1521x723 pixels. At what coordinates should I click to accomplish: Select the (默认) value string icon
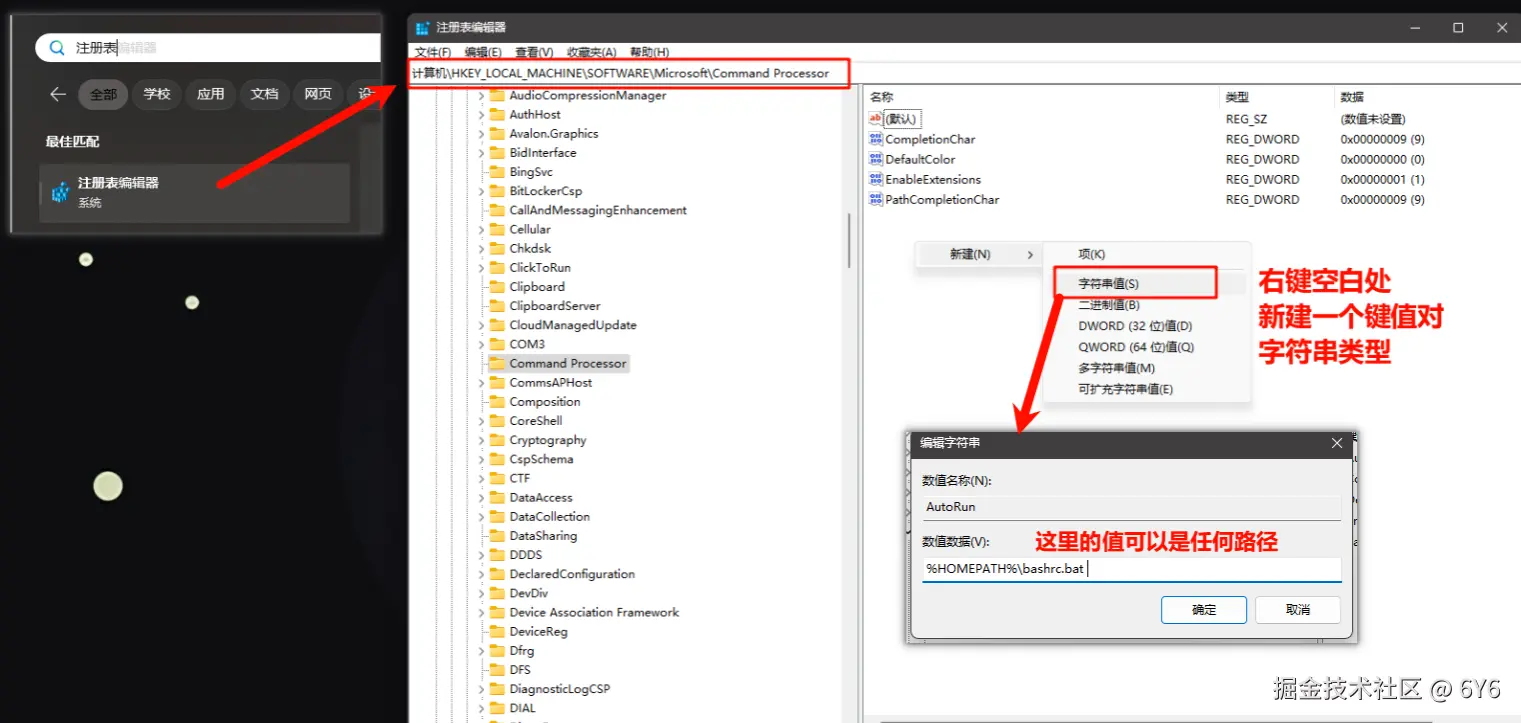tap(876, 119)
